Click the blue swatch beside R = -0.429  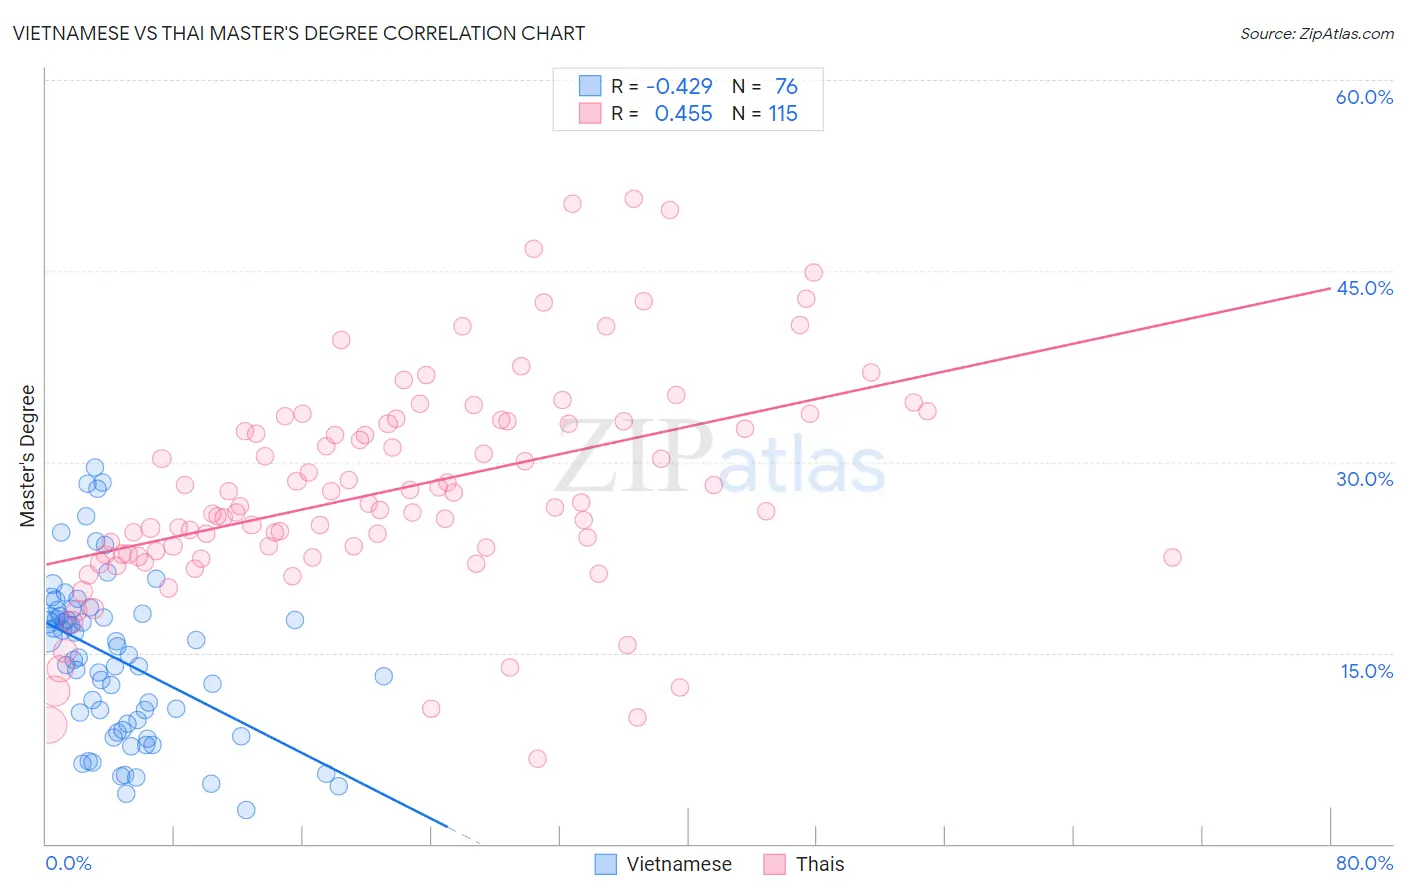590,86
